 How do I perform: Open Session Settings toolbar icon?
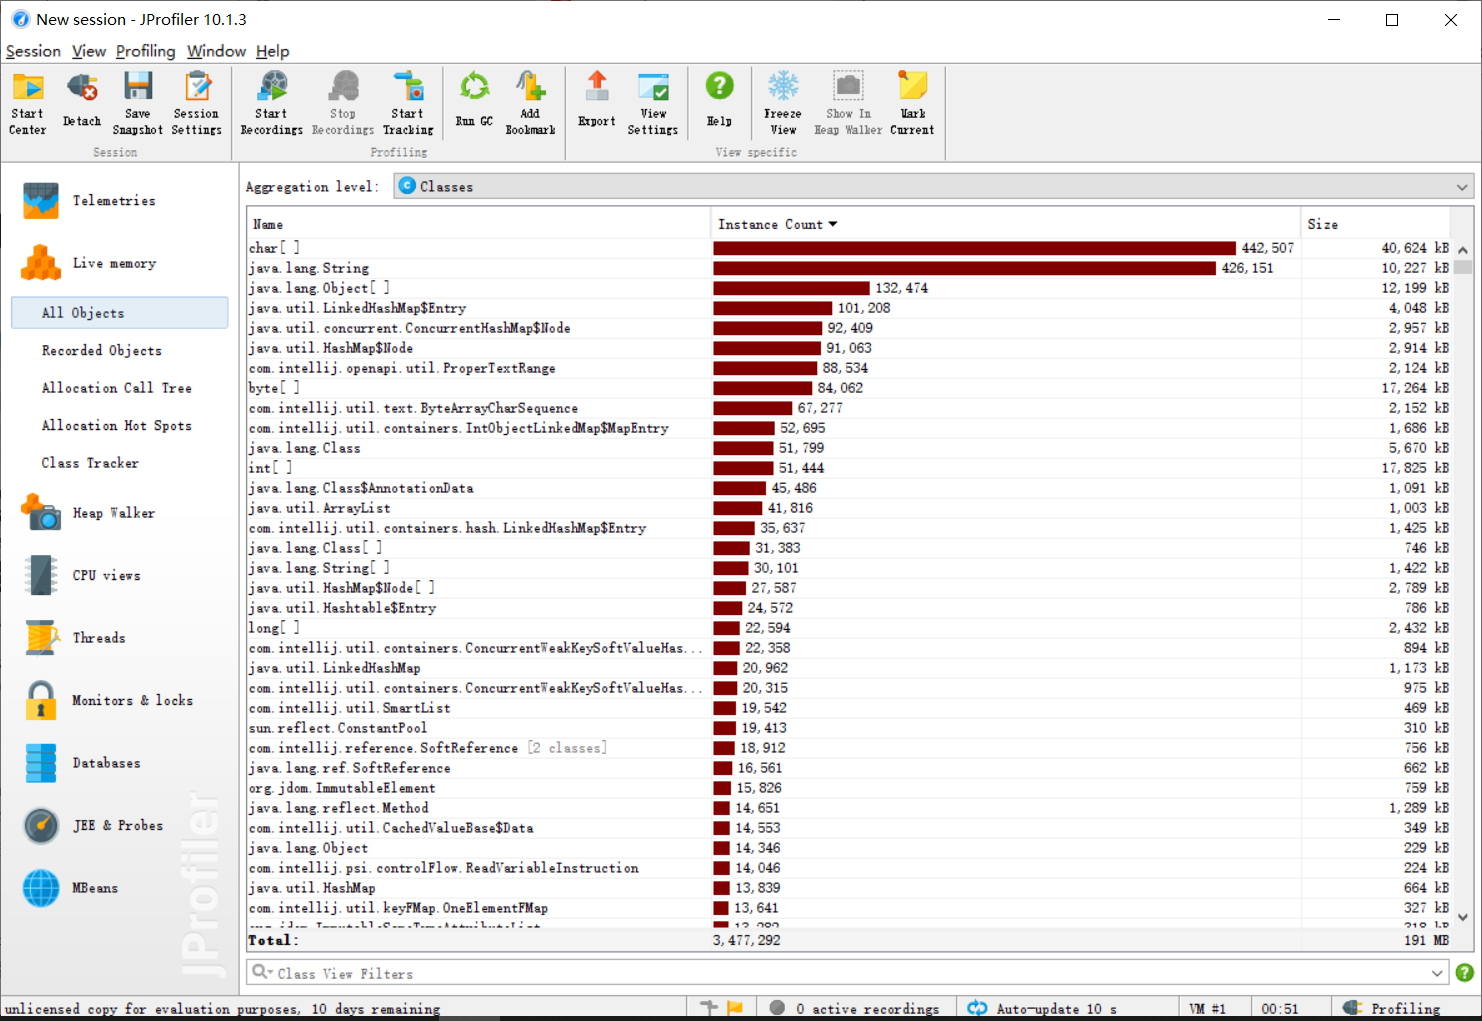click(197, 103)
